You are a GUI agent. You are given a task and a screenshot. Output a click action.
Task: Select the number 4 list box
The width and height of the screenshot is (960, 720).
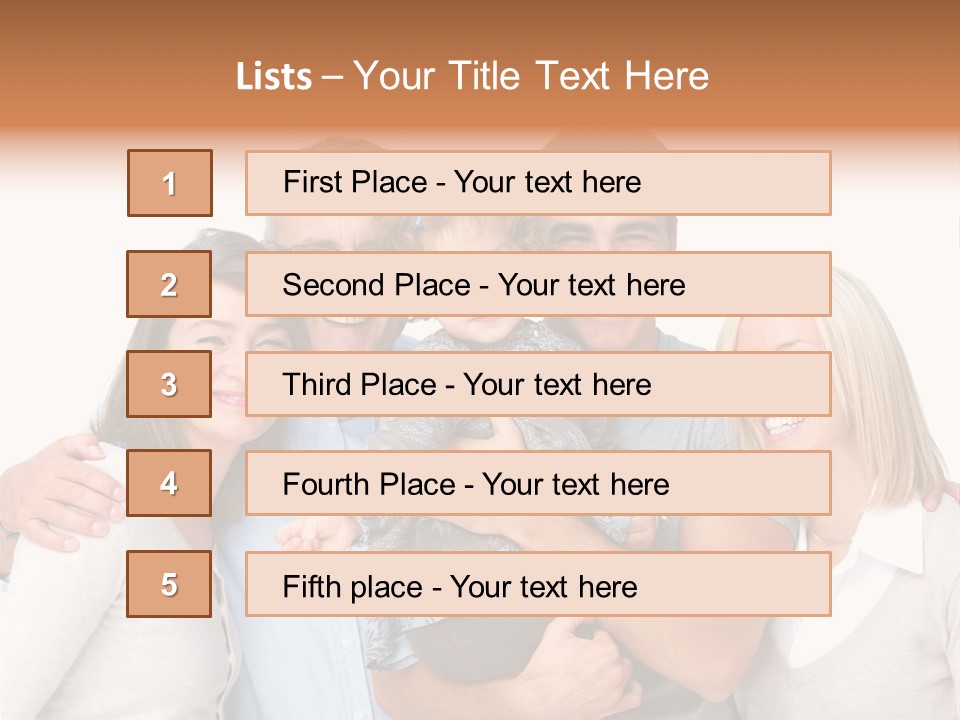169,484
